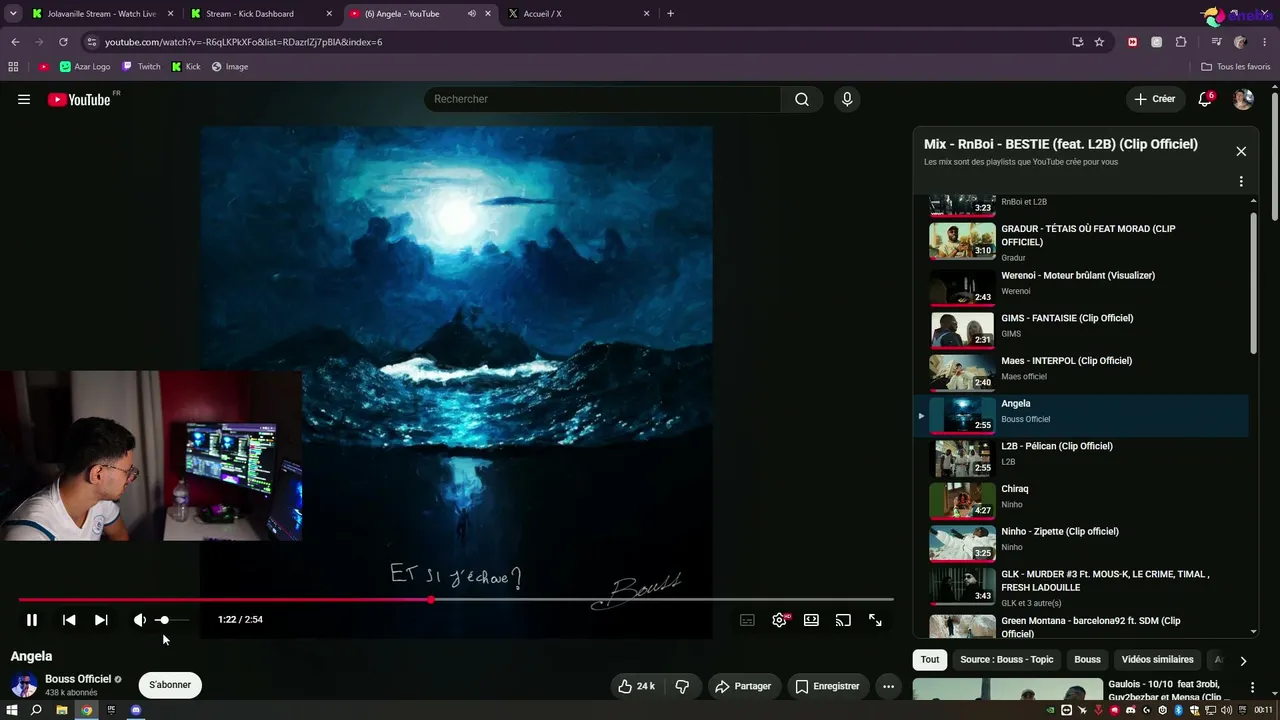Adjust the player volume slider

[x=171, y=620]
